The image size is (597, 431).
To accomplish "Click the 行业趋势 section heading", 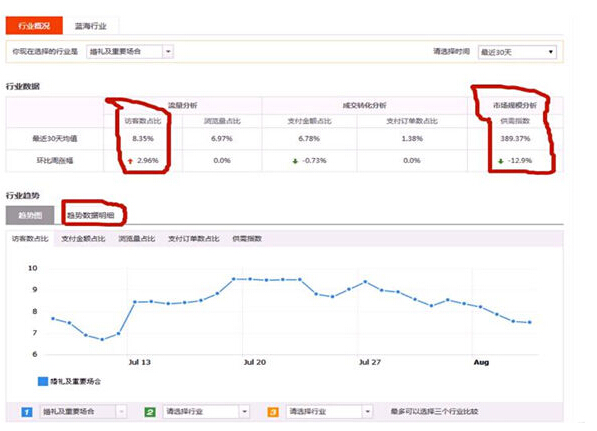I will click(x=23, y=196).
